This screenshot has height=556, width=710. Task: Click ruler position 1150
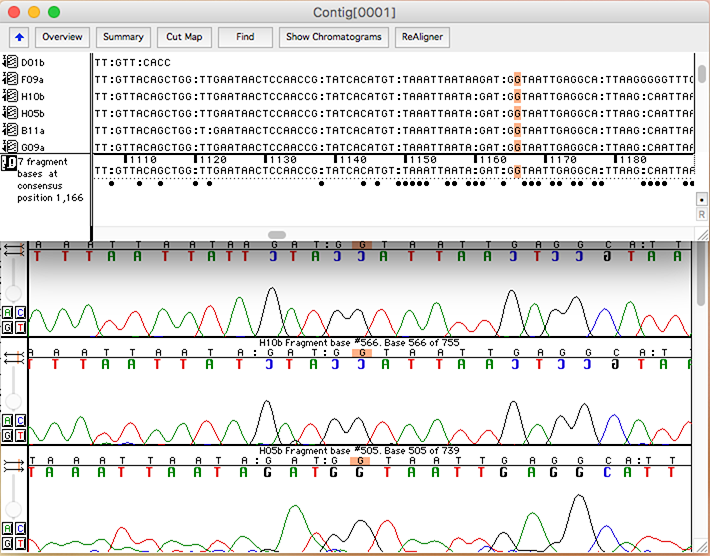(421, 159)
